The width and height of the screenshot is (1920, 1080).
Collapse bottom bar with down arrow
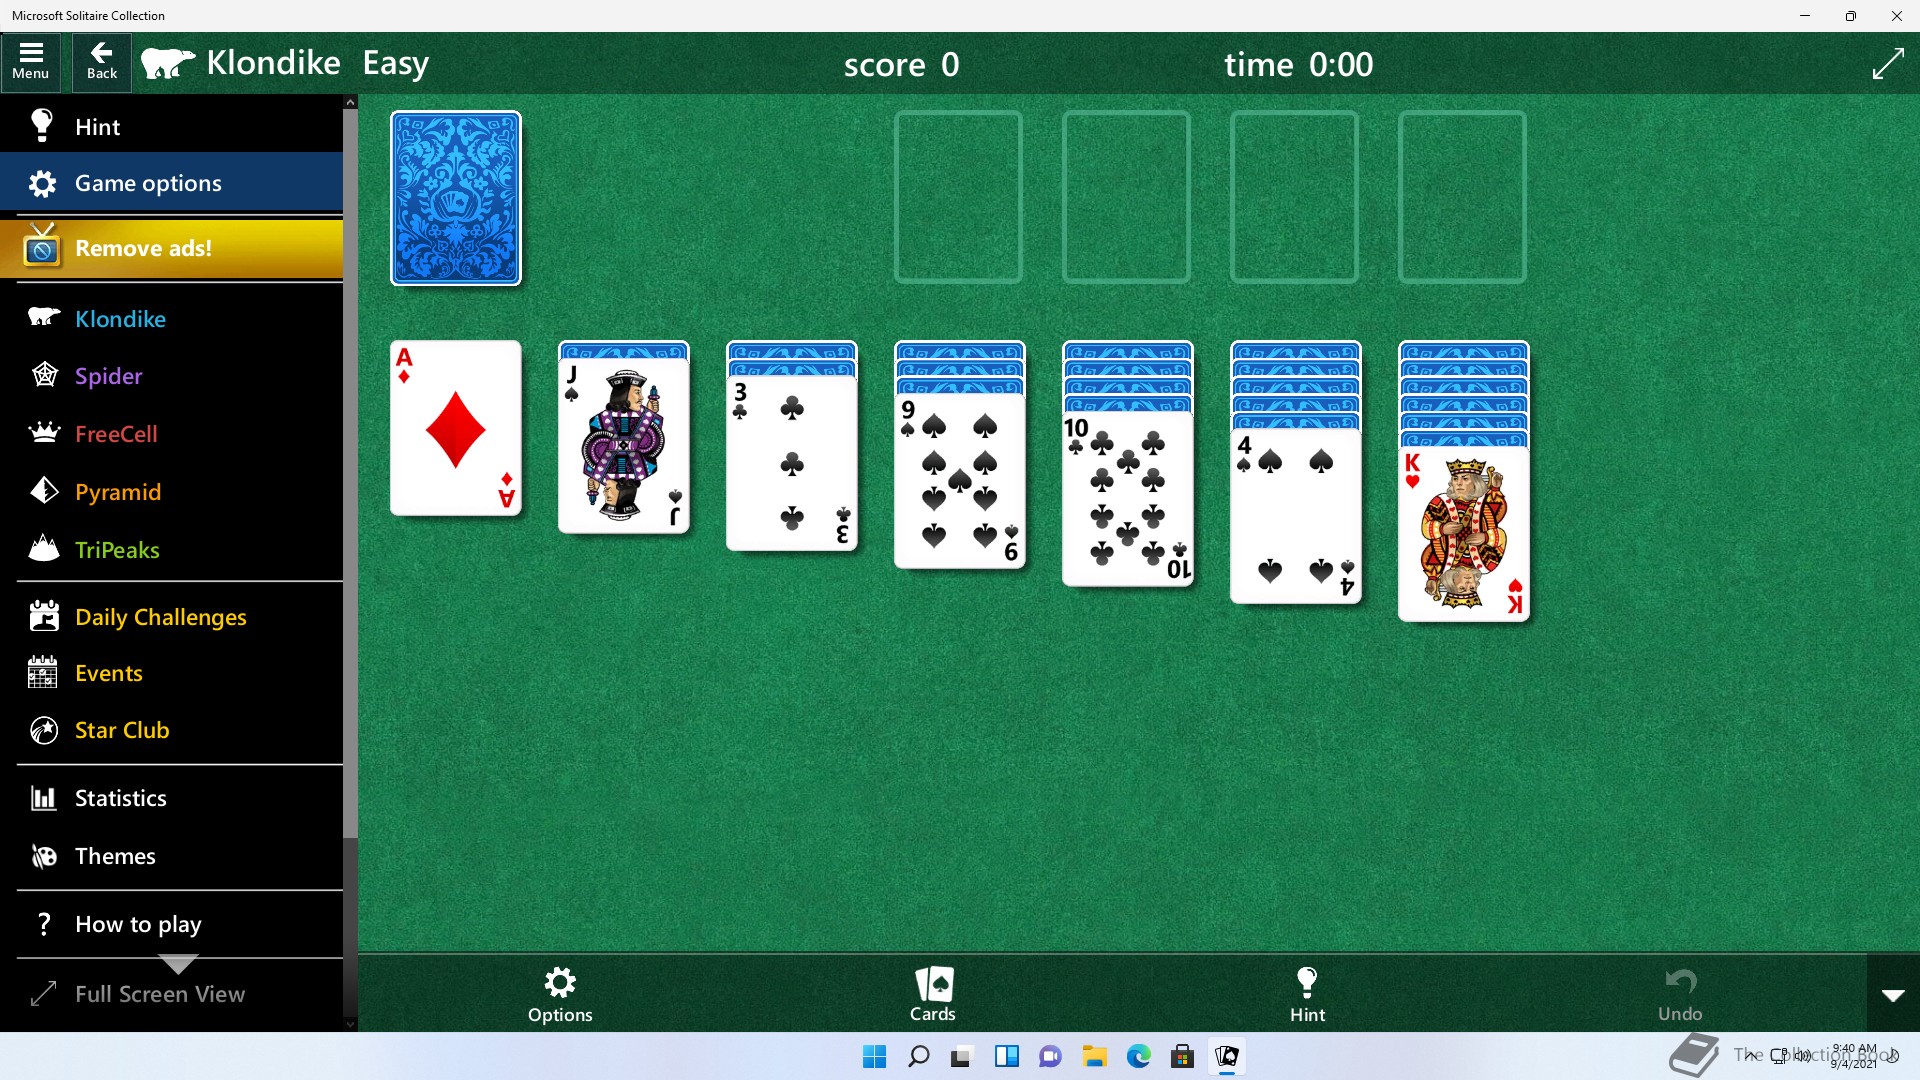pos(1893,995)
